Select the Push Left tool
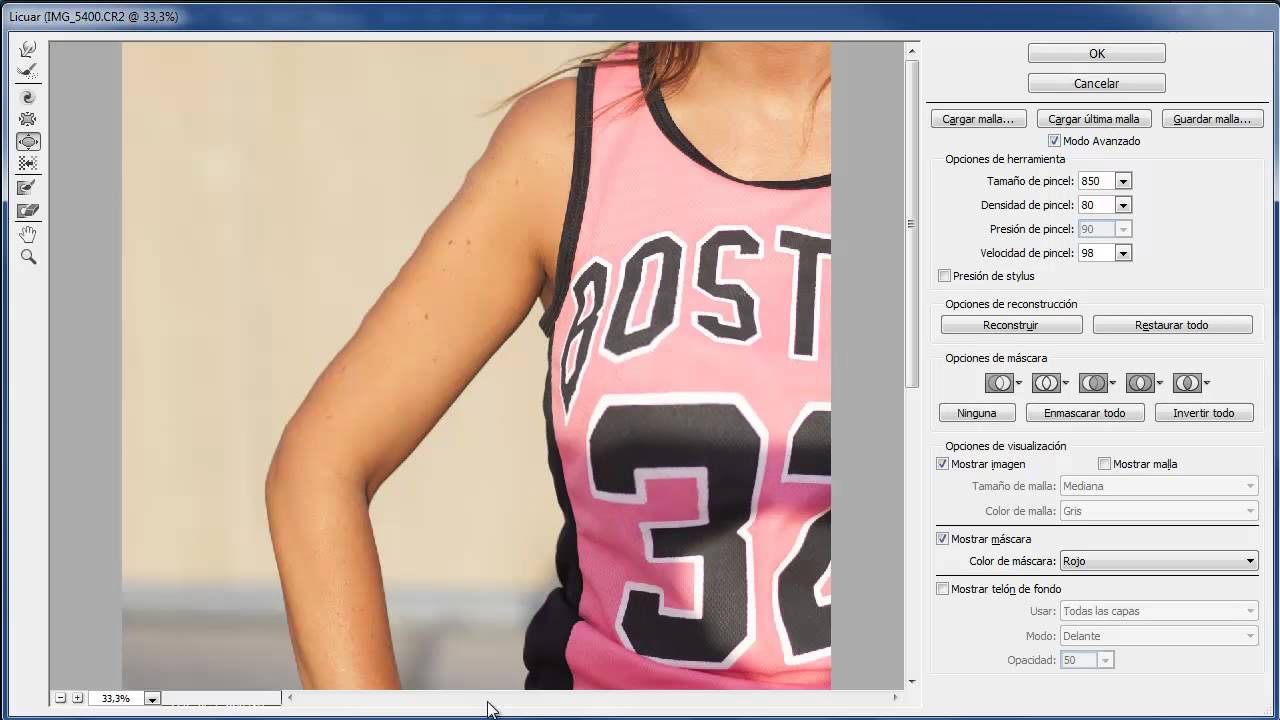Viewport: 1280px width, 720px height. [x=28, y=164]
